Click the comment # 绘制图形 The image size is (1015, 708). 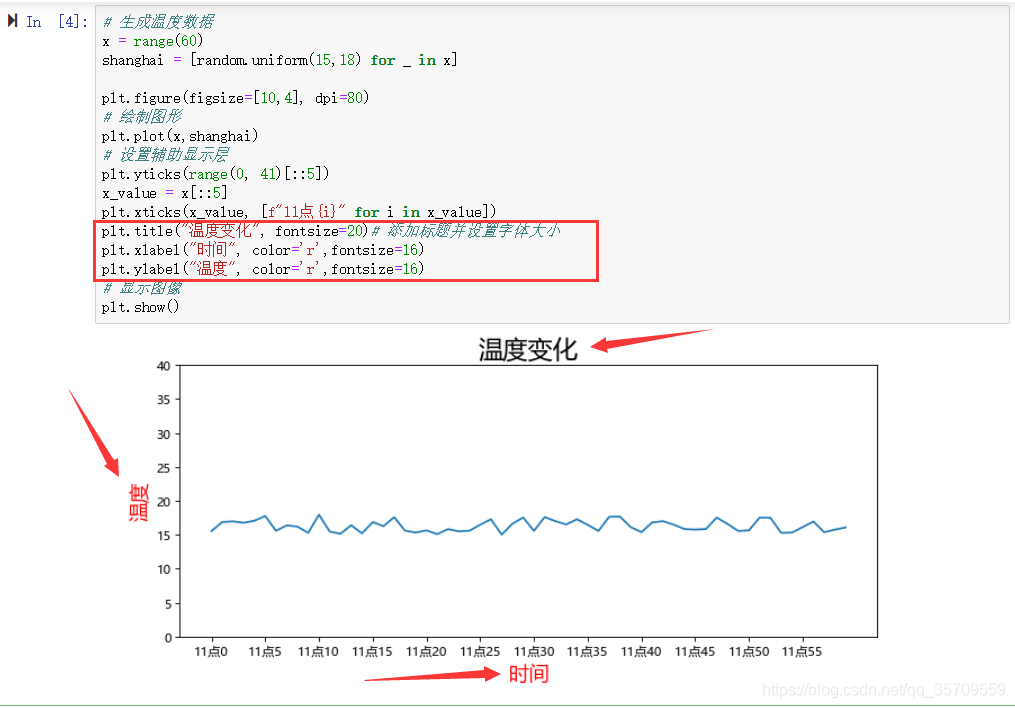coord(142,116)
